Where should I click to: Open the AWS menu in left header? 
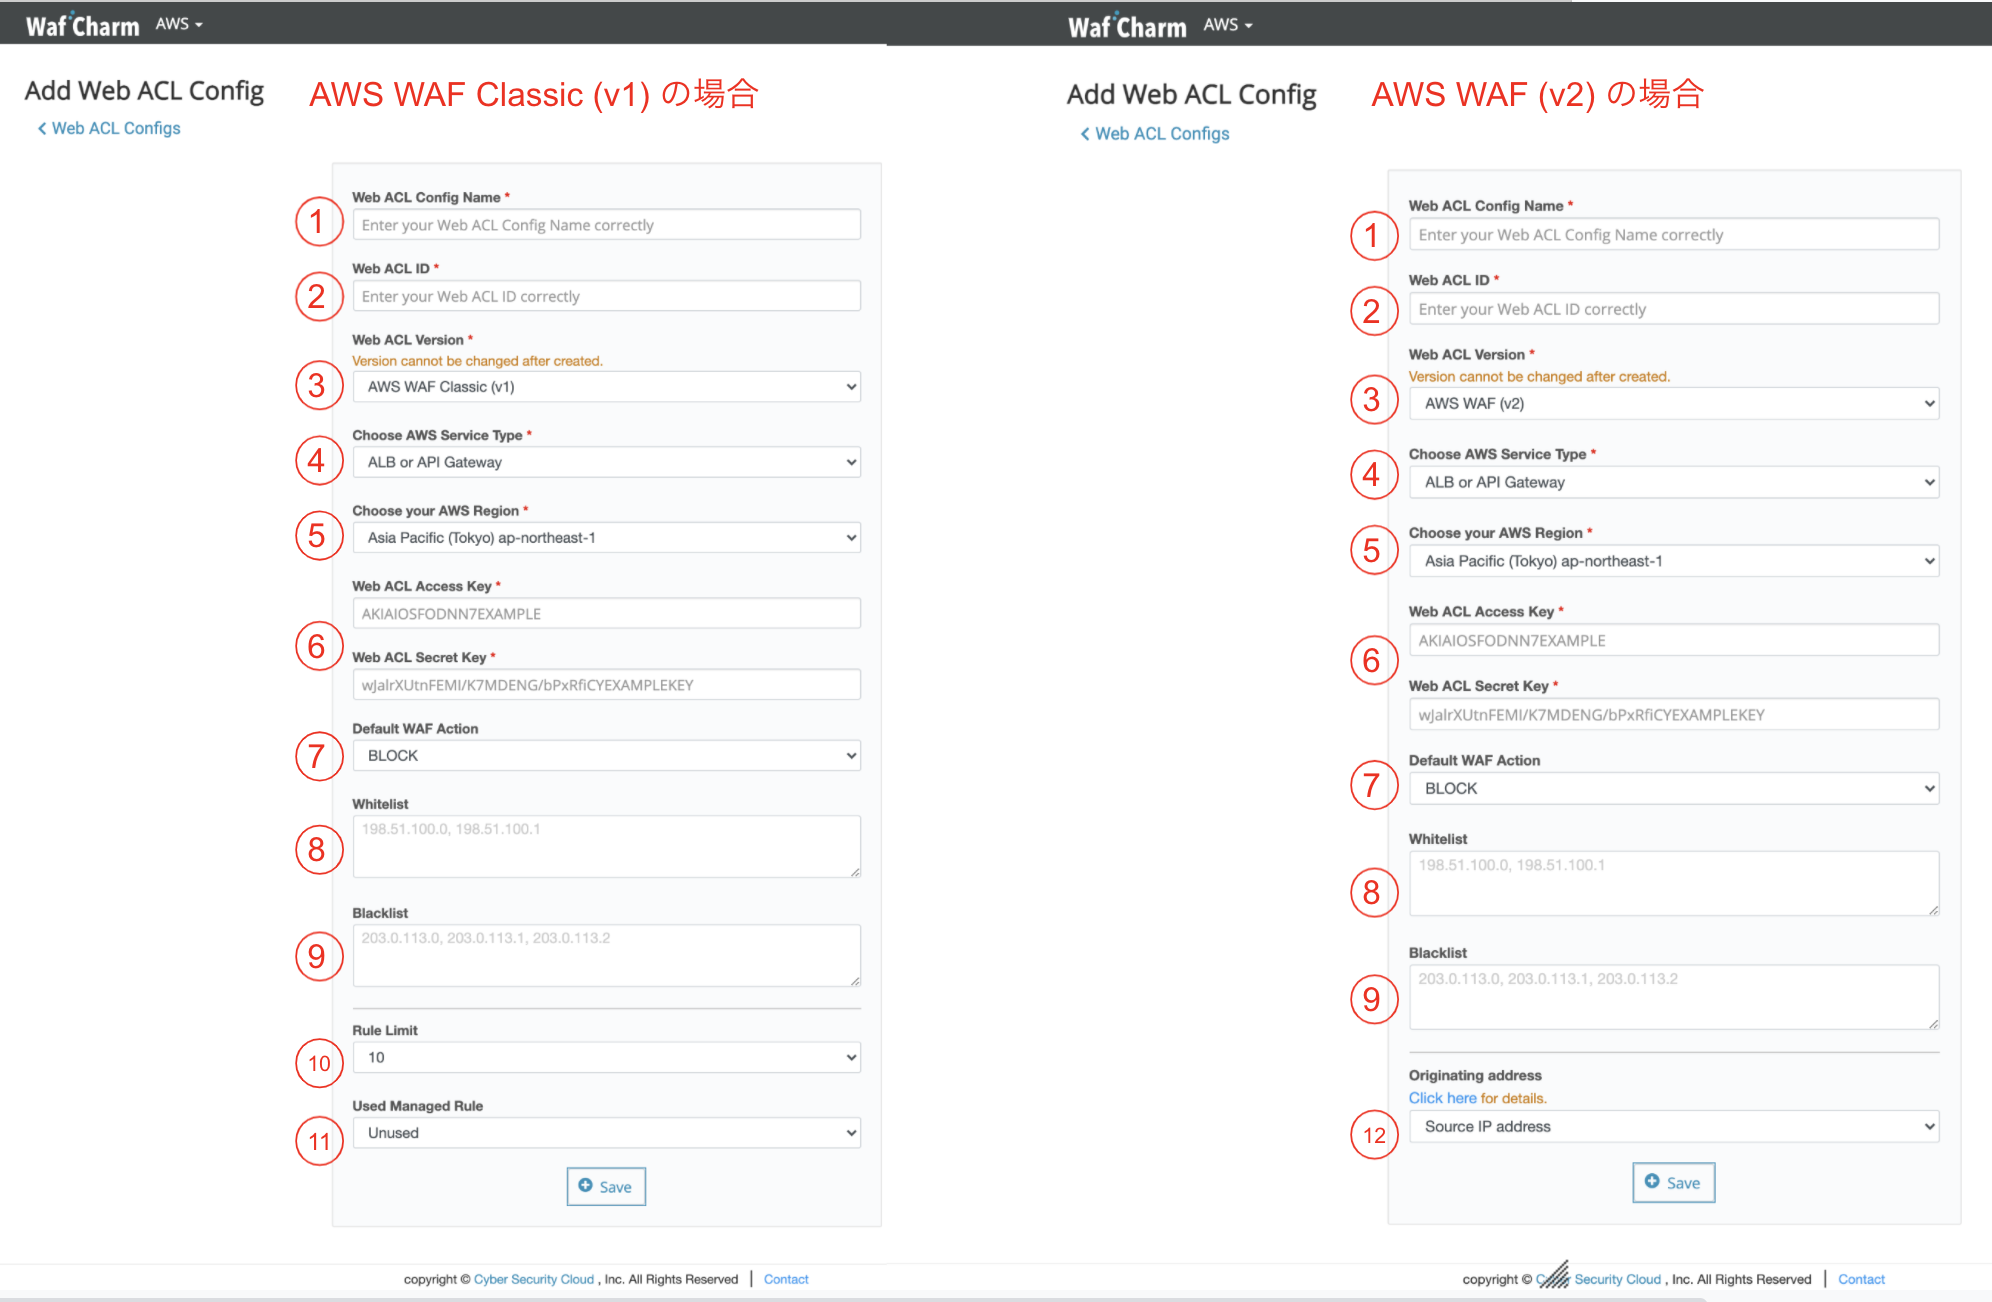point(178,24)
